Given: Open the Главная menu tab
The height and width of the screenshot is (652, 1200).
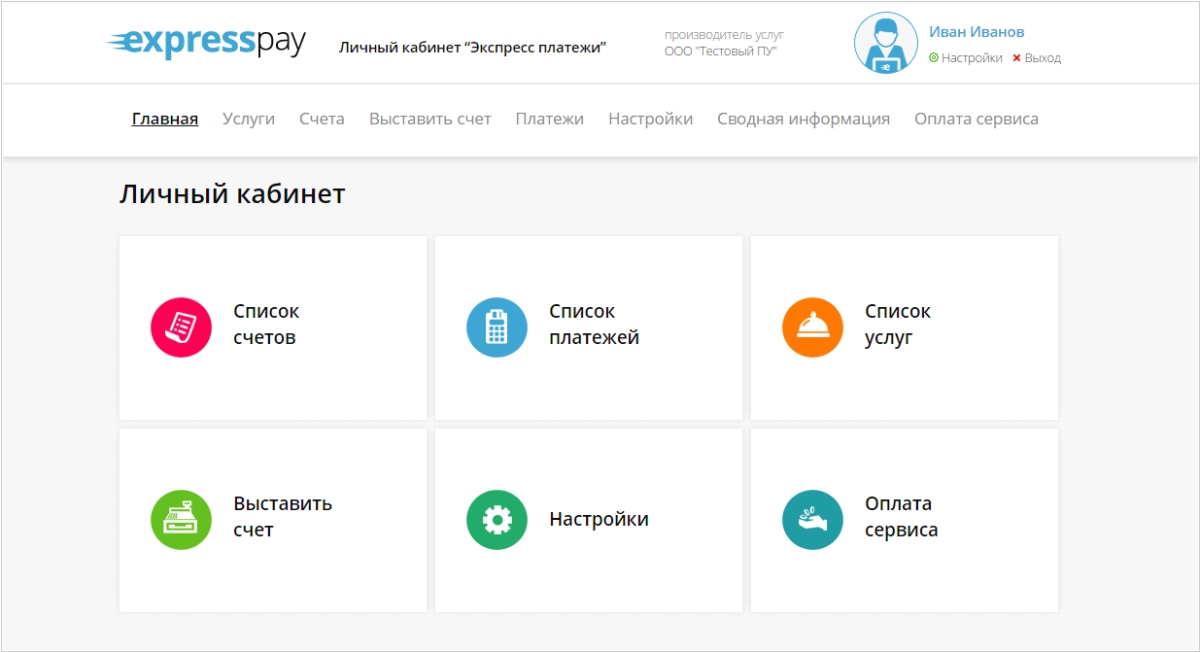Looking at the screenshot, I should 165,119.
